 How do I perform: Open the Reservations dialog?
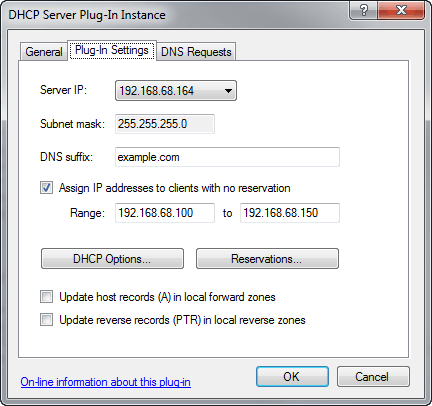267,259
